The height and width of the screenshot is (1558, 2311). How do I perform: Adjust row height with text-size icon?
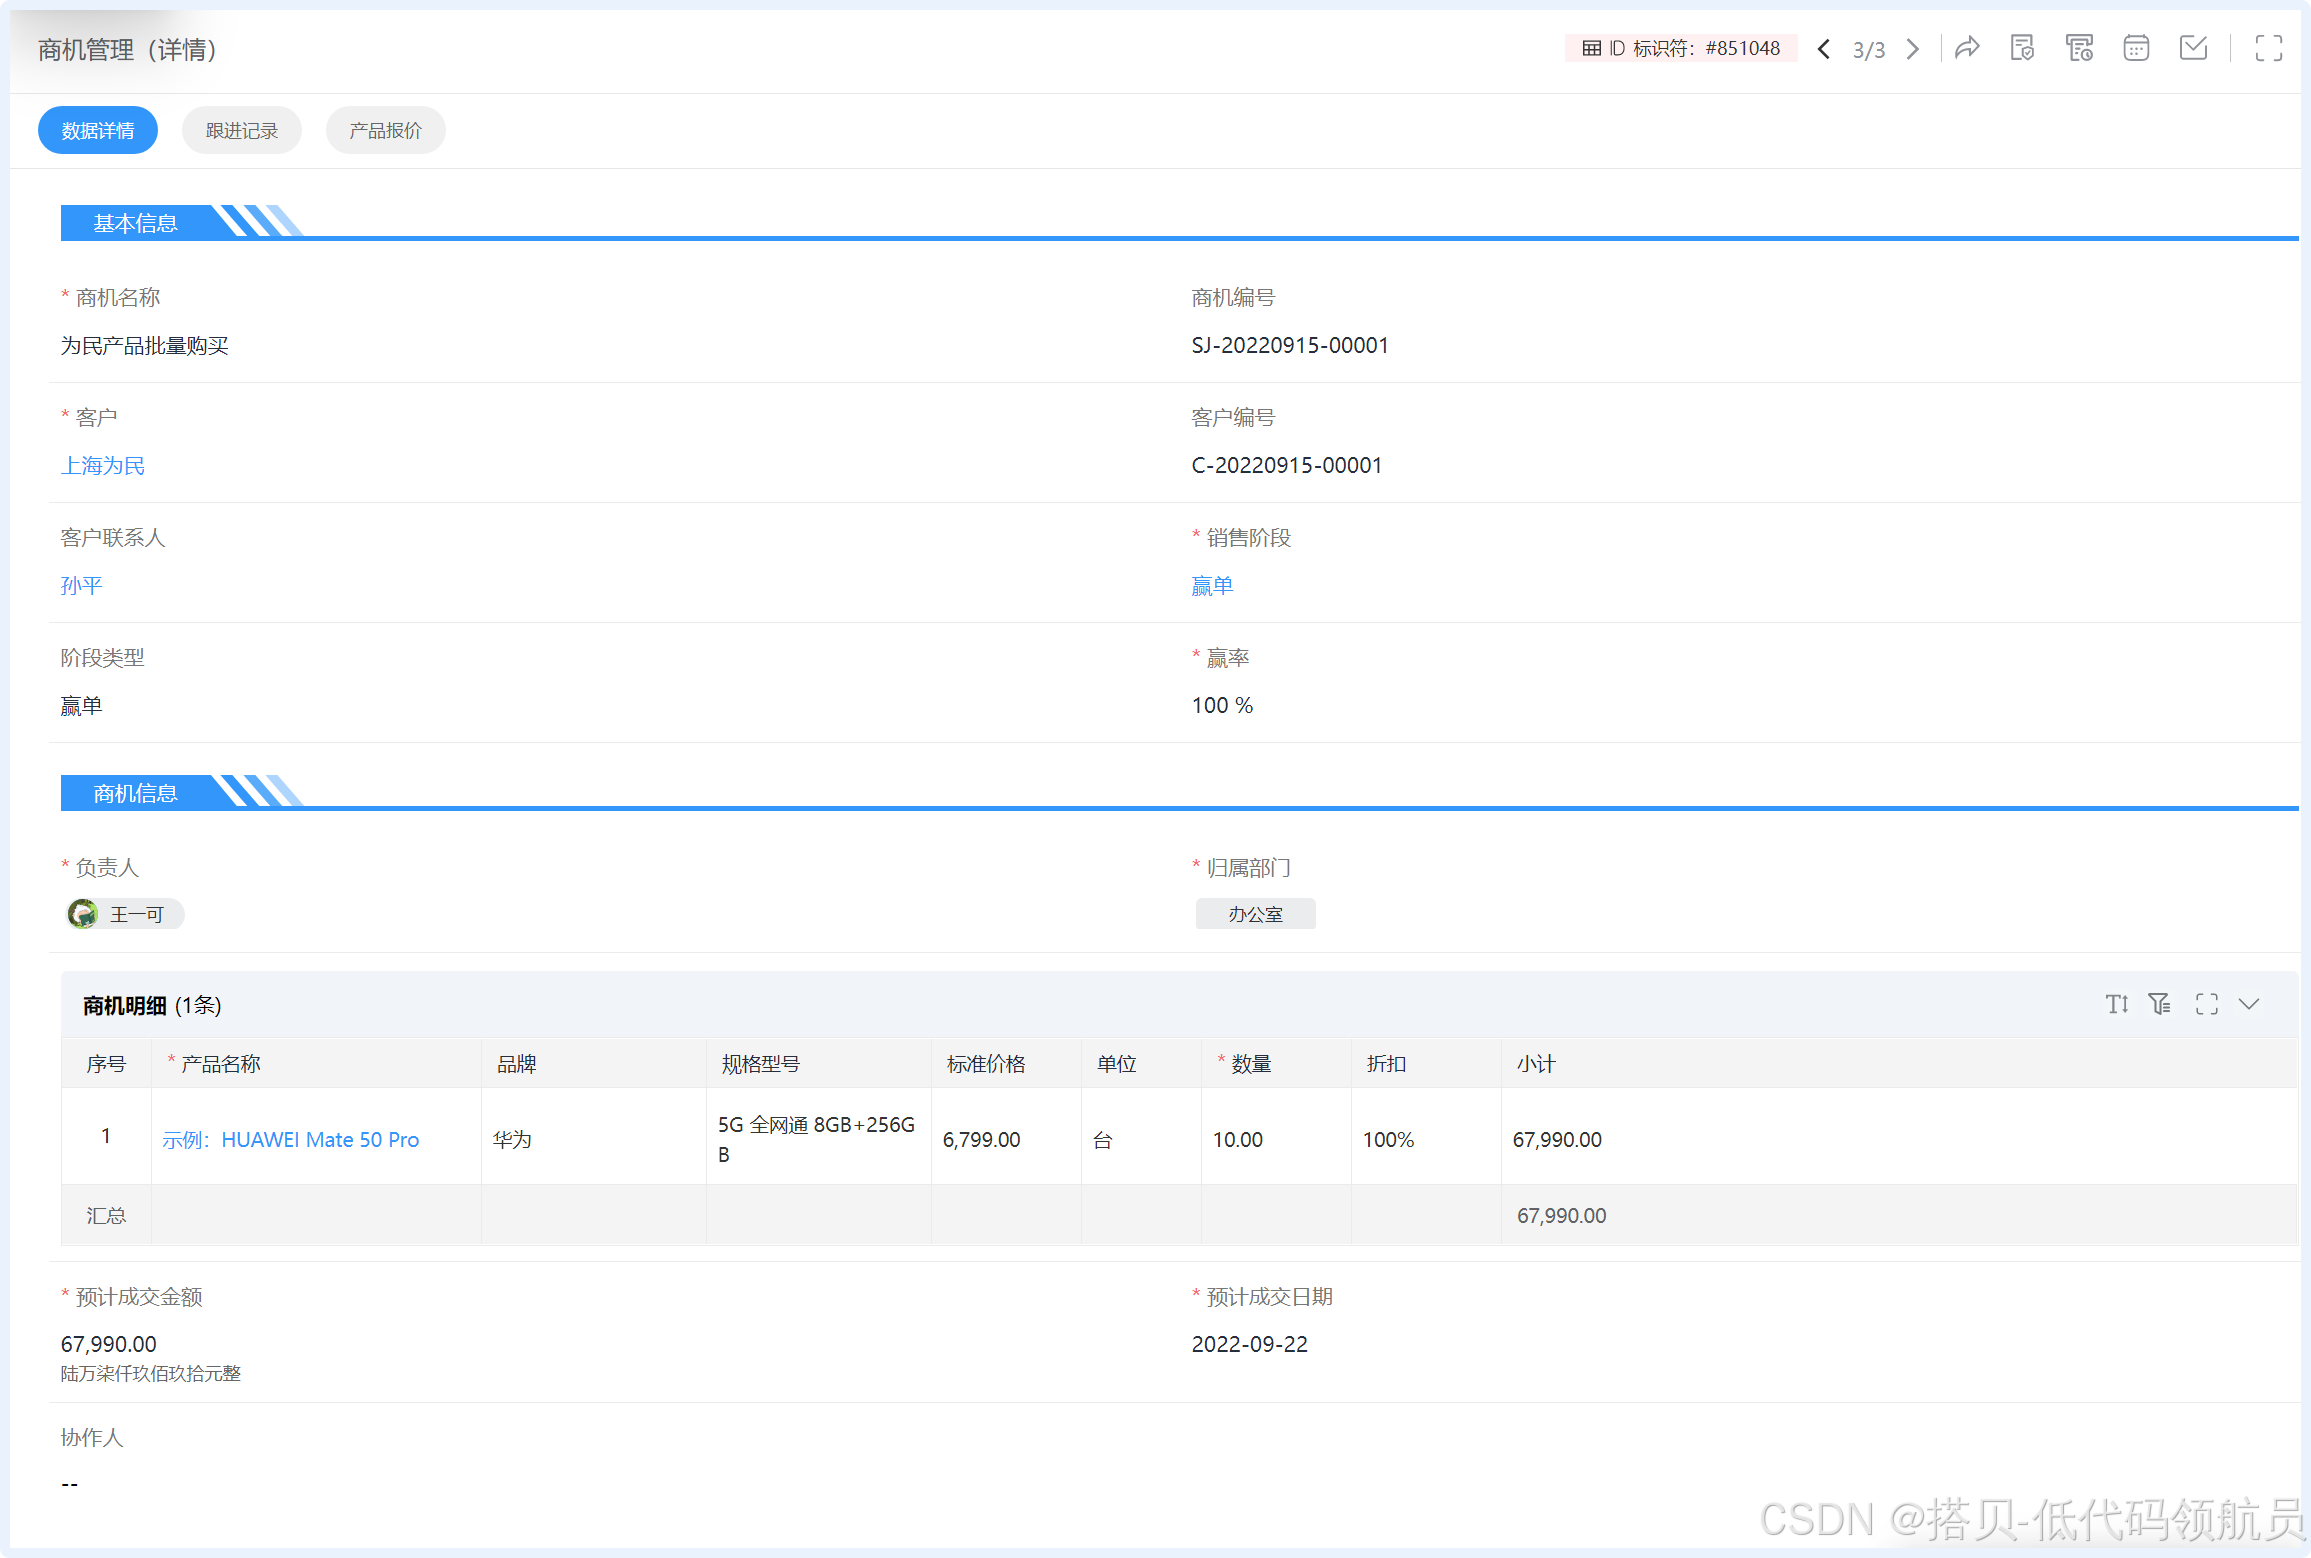tap(2116, 1004)
